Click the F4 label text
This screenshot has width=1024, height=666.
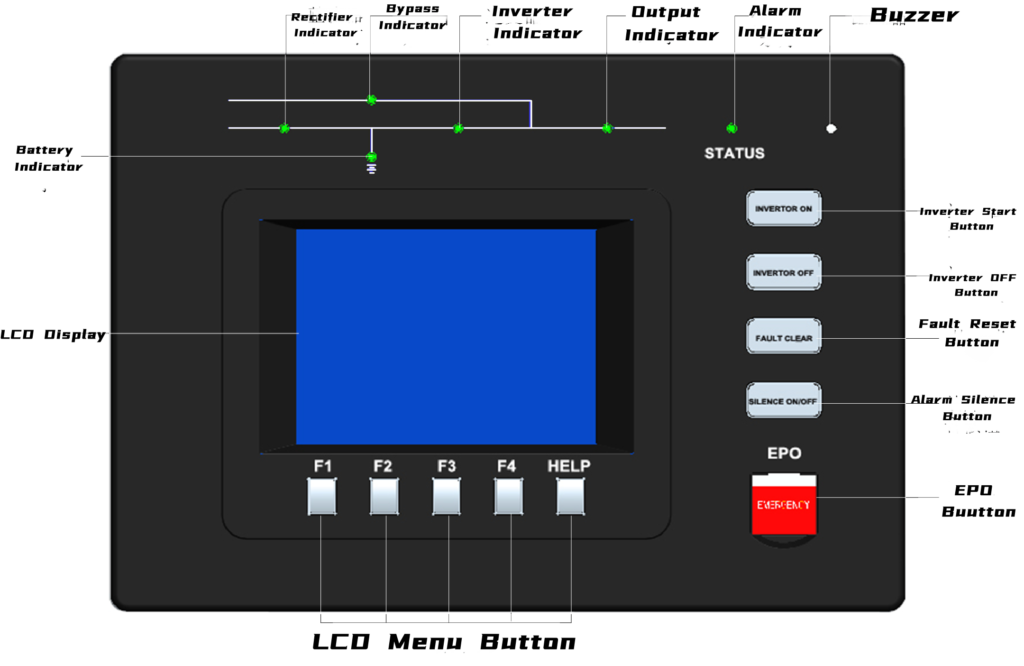pos(506,466)
